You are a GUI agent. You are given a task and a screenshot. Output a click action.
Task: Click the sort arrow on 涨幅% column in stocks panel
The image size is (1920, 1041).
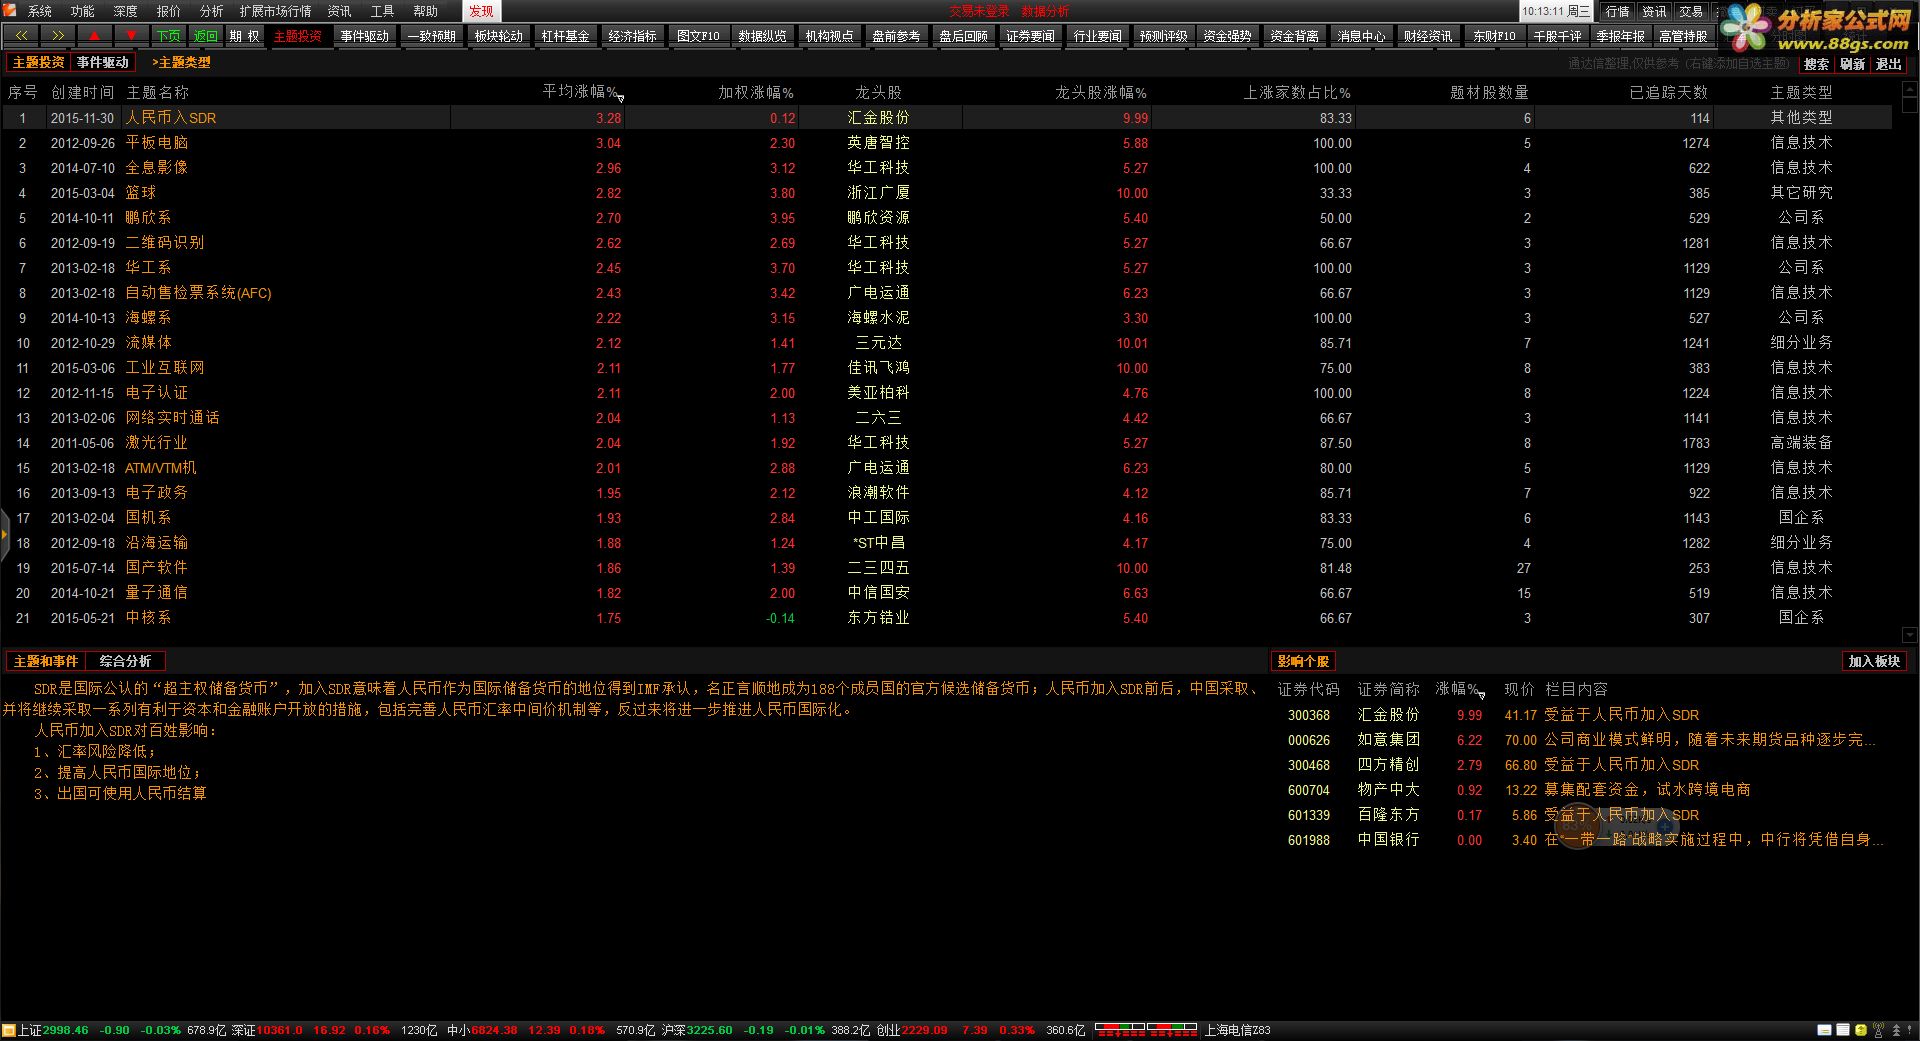(1481, 694)
